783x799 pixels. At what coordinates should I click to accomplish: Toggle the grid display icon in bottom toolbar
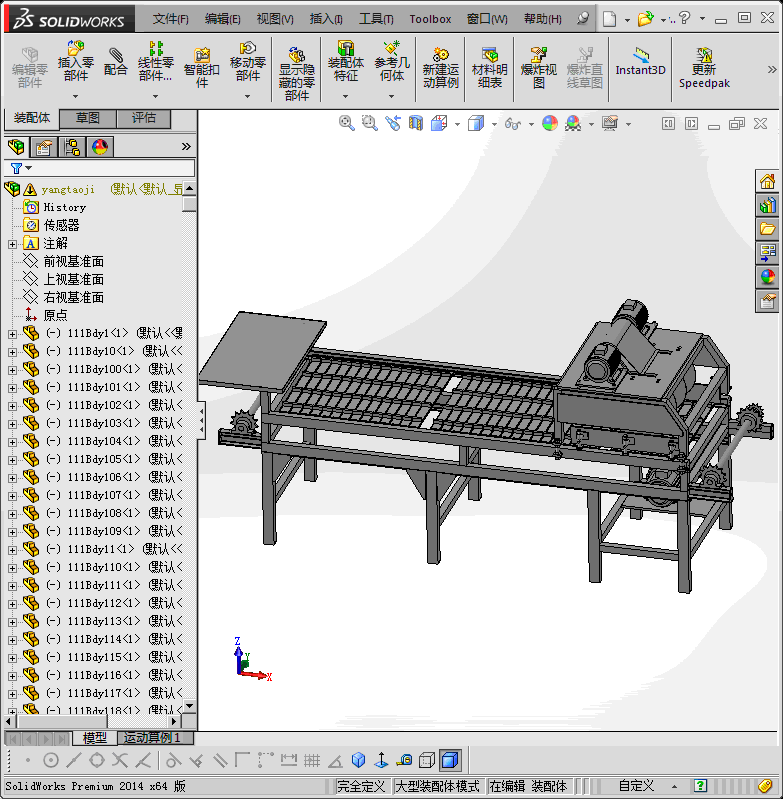312,760
